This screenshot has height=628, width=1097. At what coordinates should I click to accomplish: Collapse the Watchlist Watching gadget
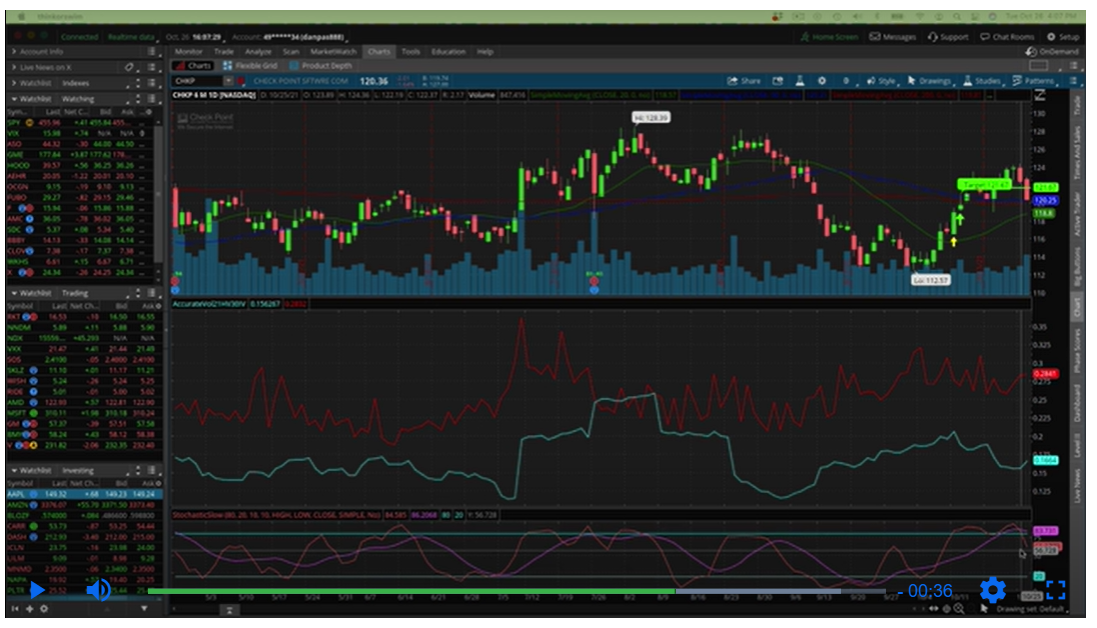[14, 99]
